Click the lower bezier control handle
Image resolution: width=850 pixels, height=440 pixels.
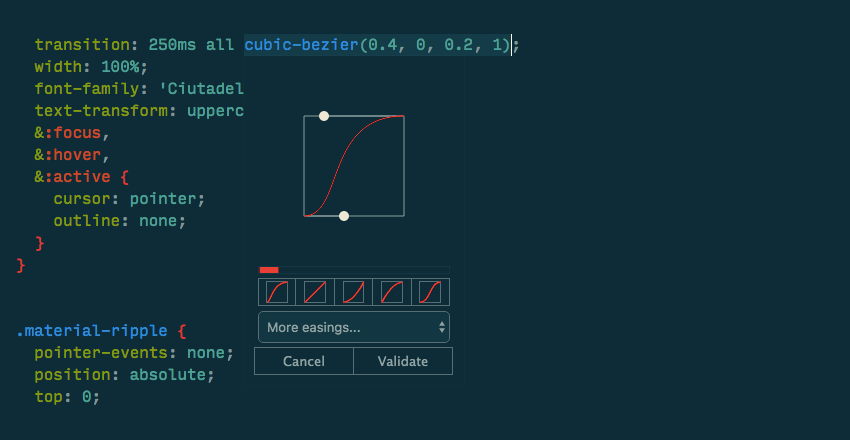point(344,216)
